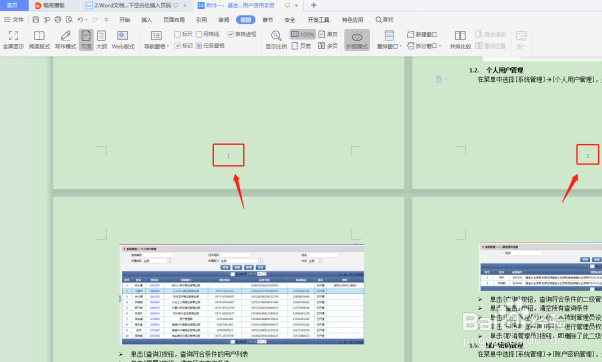Open the Developer Tools tab (开发工具)

[x=319, y=20]
